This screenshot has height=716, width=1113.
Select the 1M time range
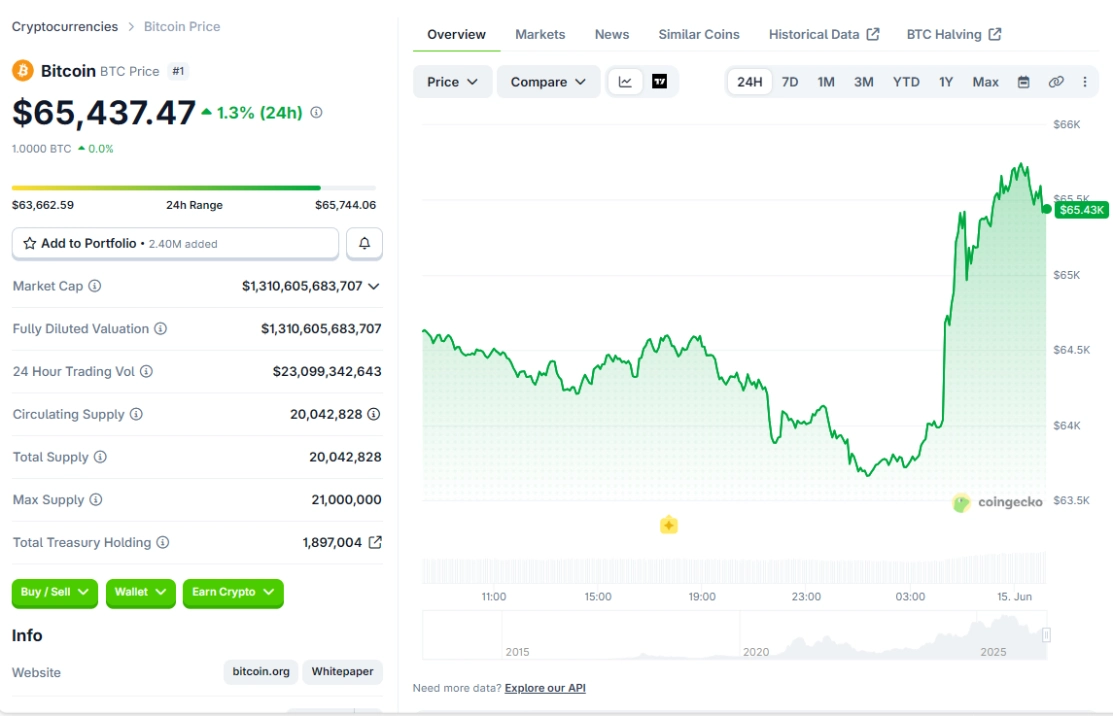[826, 82]
